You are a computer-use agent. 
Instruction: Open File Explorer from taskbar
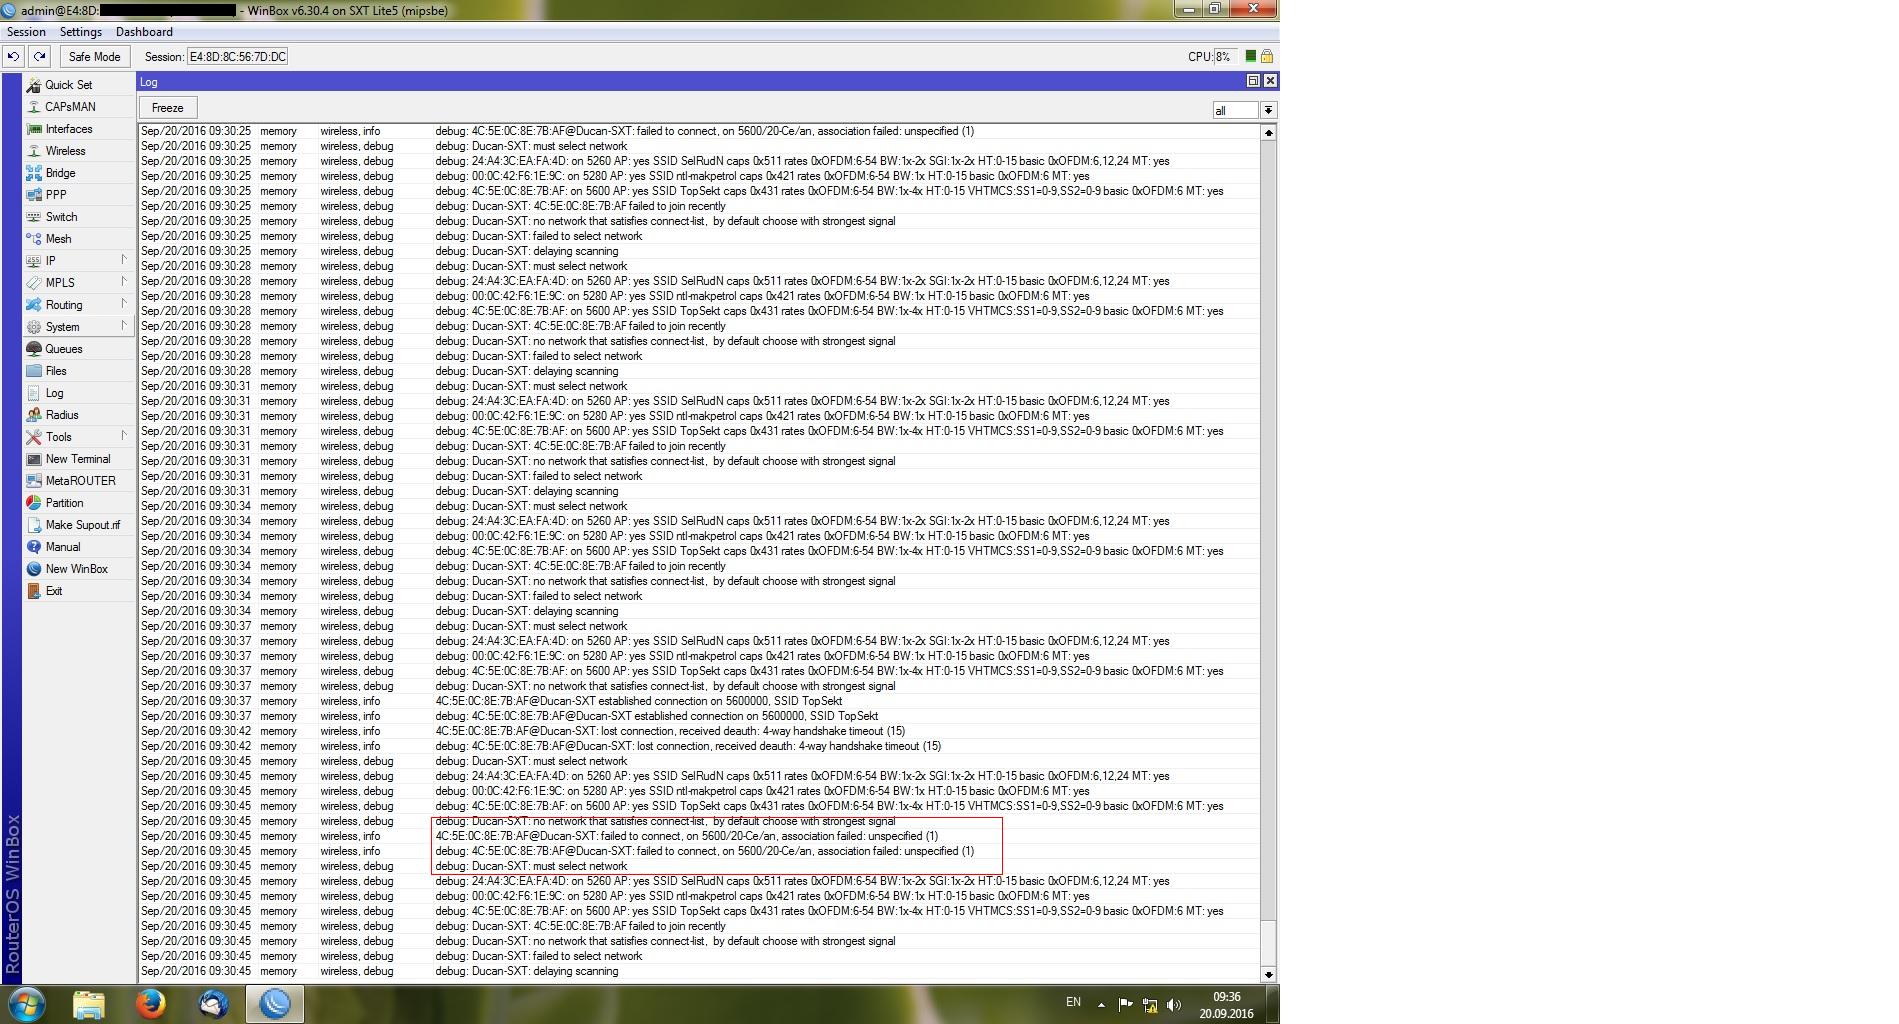click(x=88, y=1004)
